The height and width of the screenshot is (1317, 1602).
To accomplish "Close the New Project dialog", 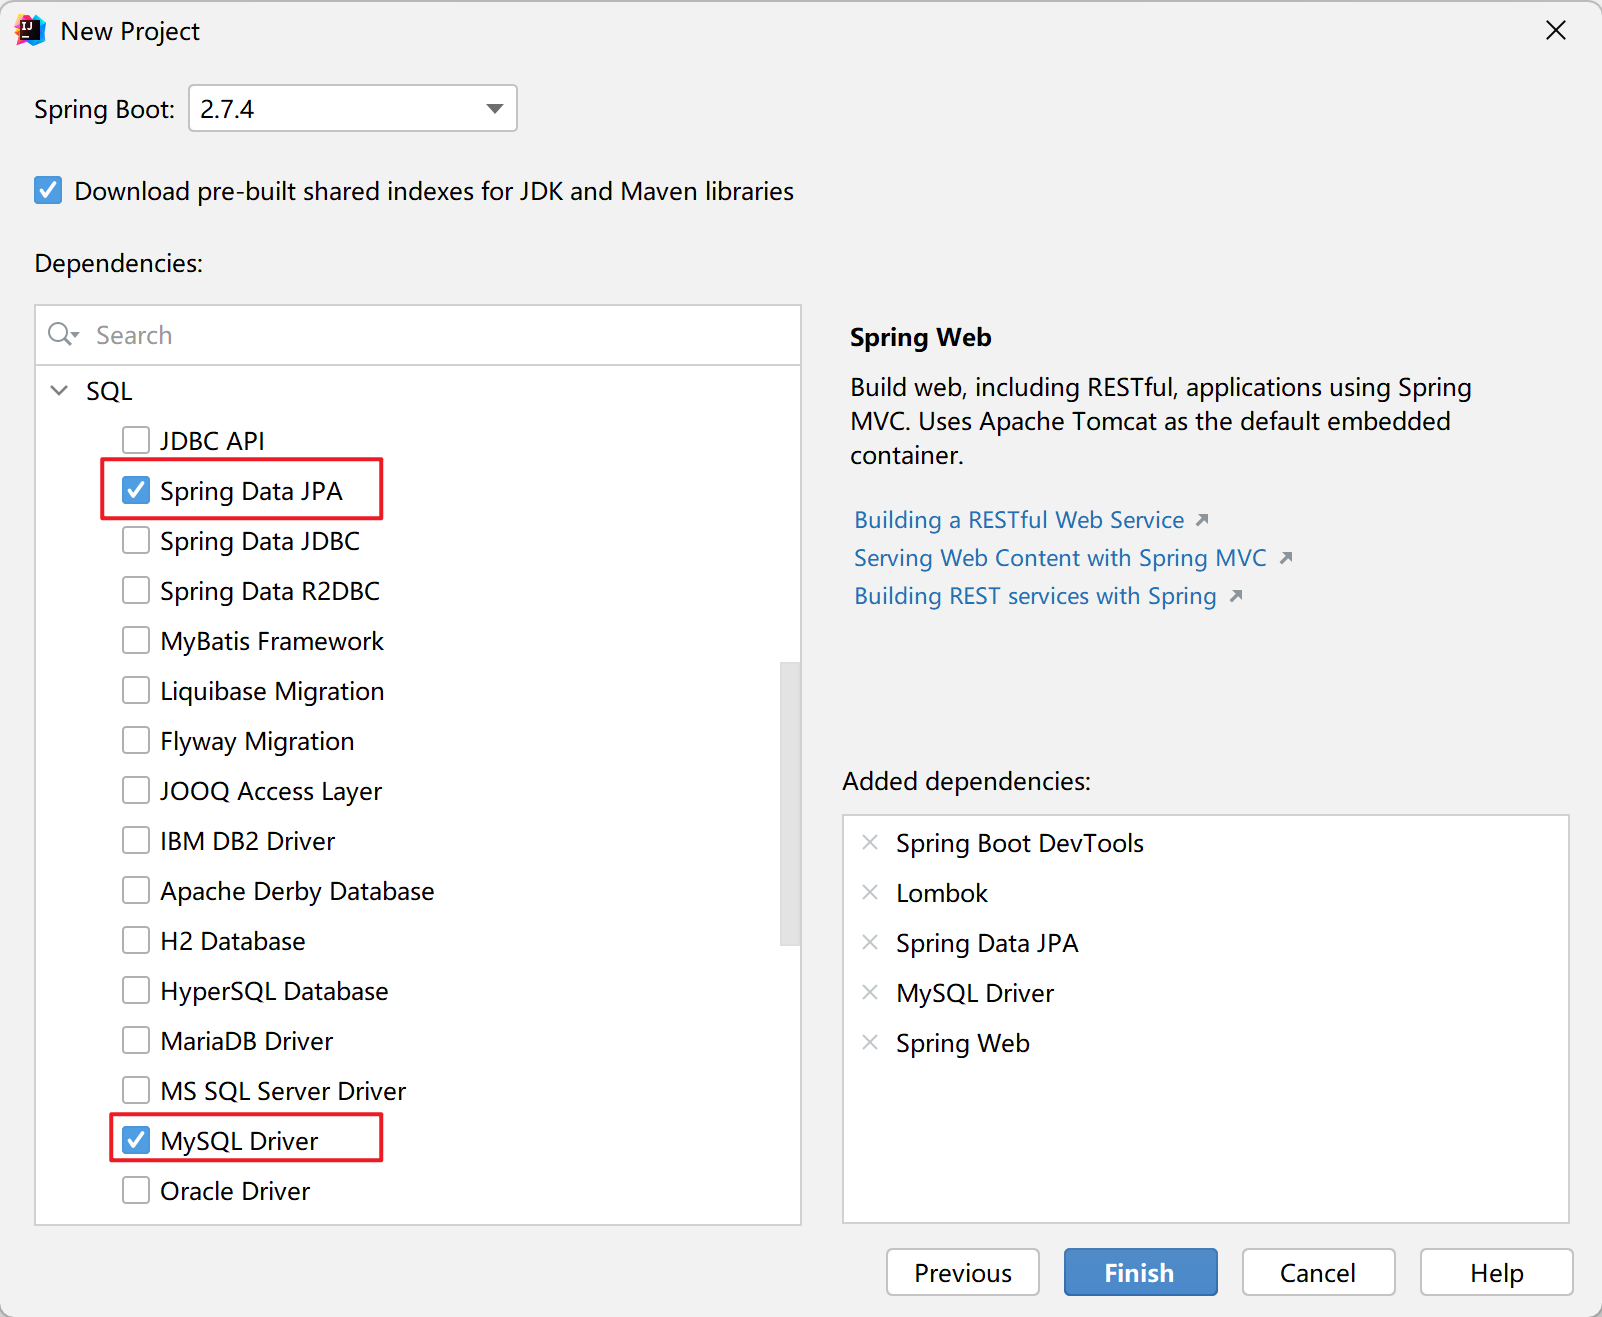I will (x=1556, y=31).
